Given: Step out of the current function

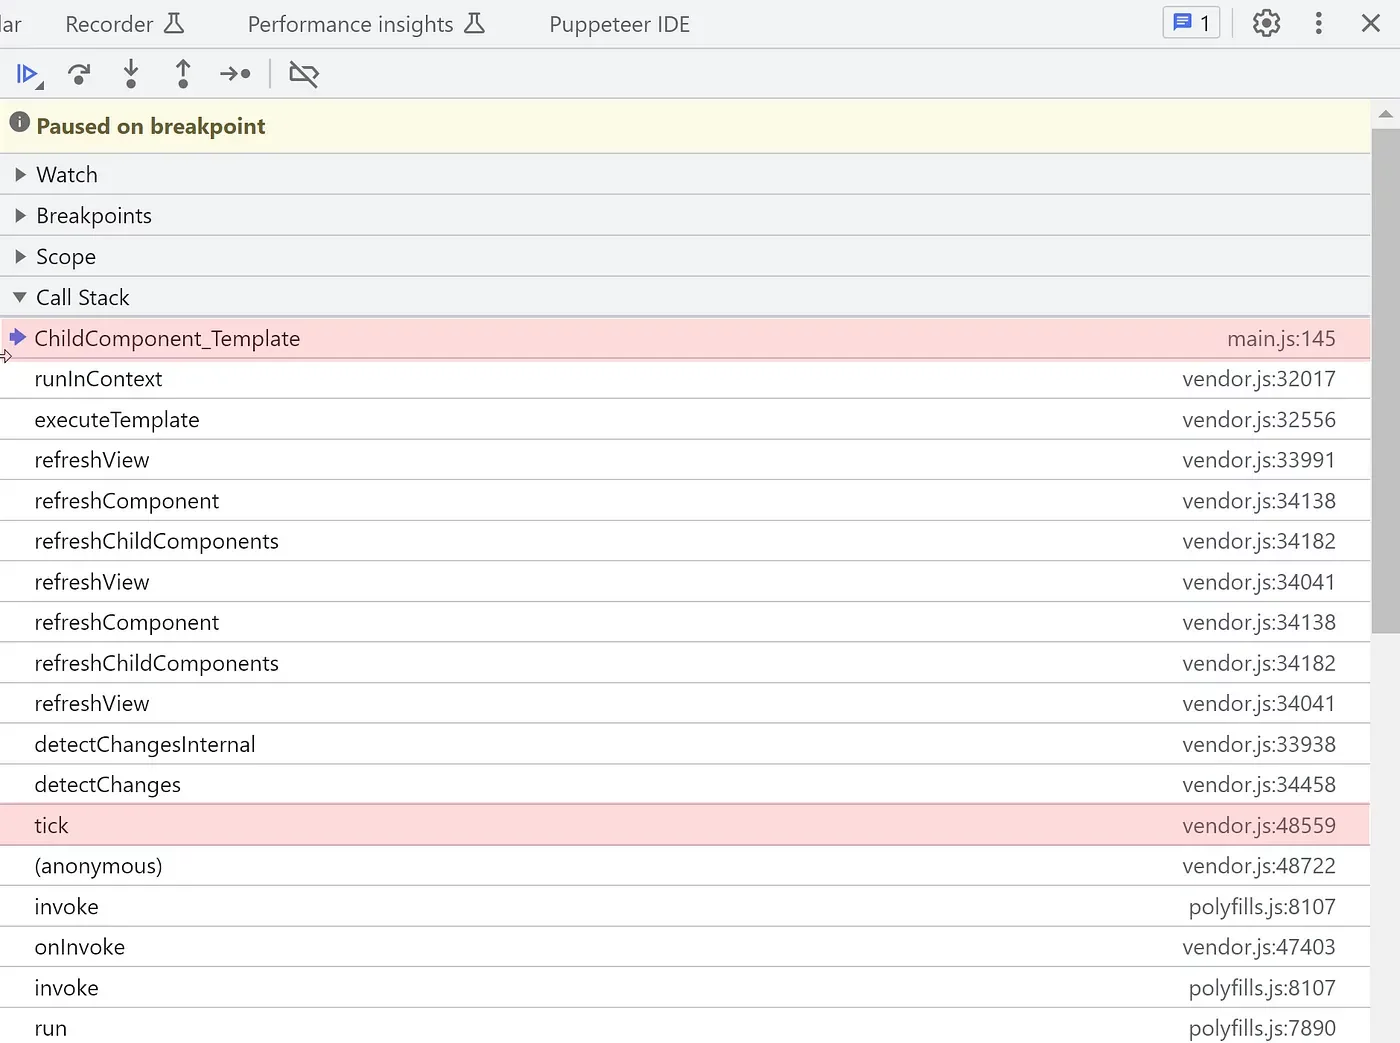Looking at the screenshot, I should pyautogui.click(x=183, y=74).
